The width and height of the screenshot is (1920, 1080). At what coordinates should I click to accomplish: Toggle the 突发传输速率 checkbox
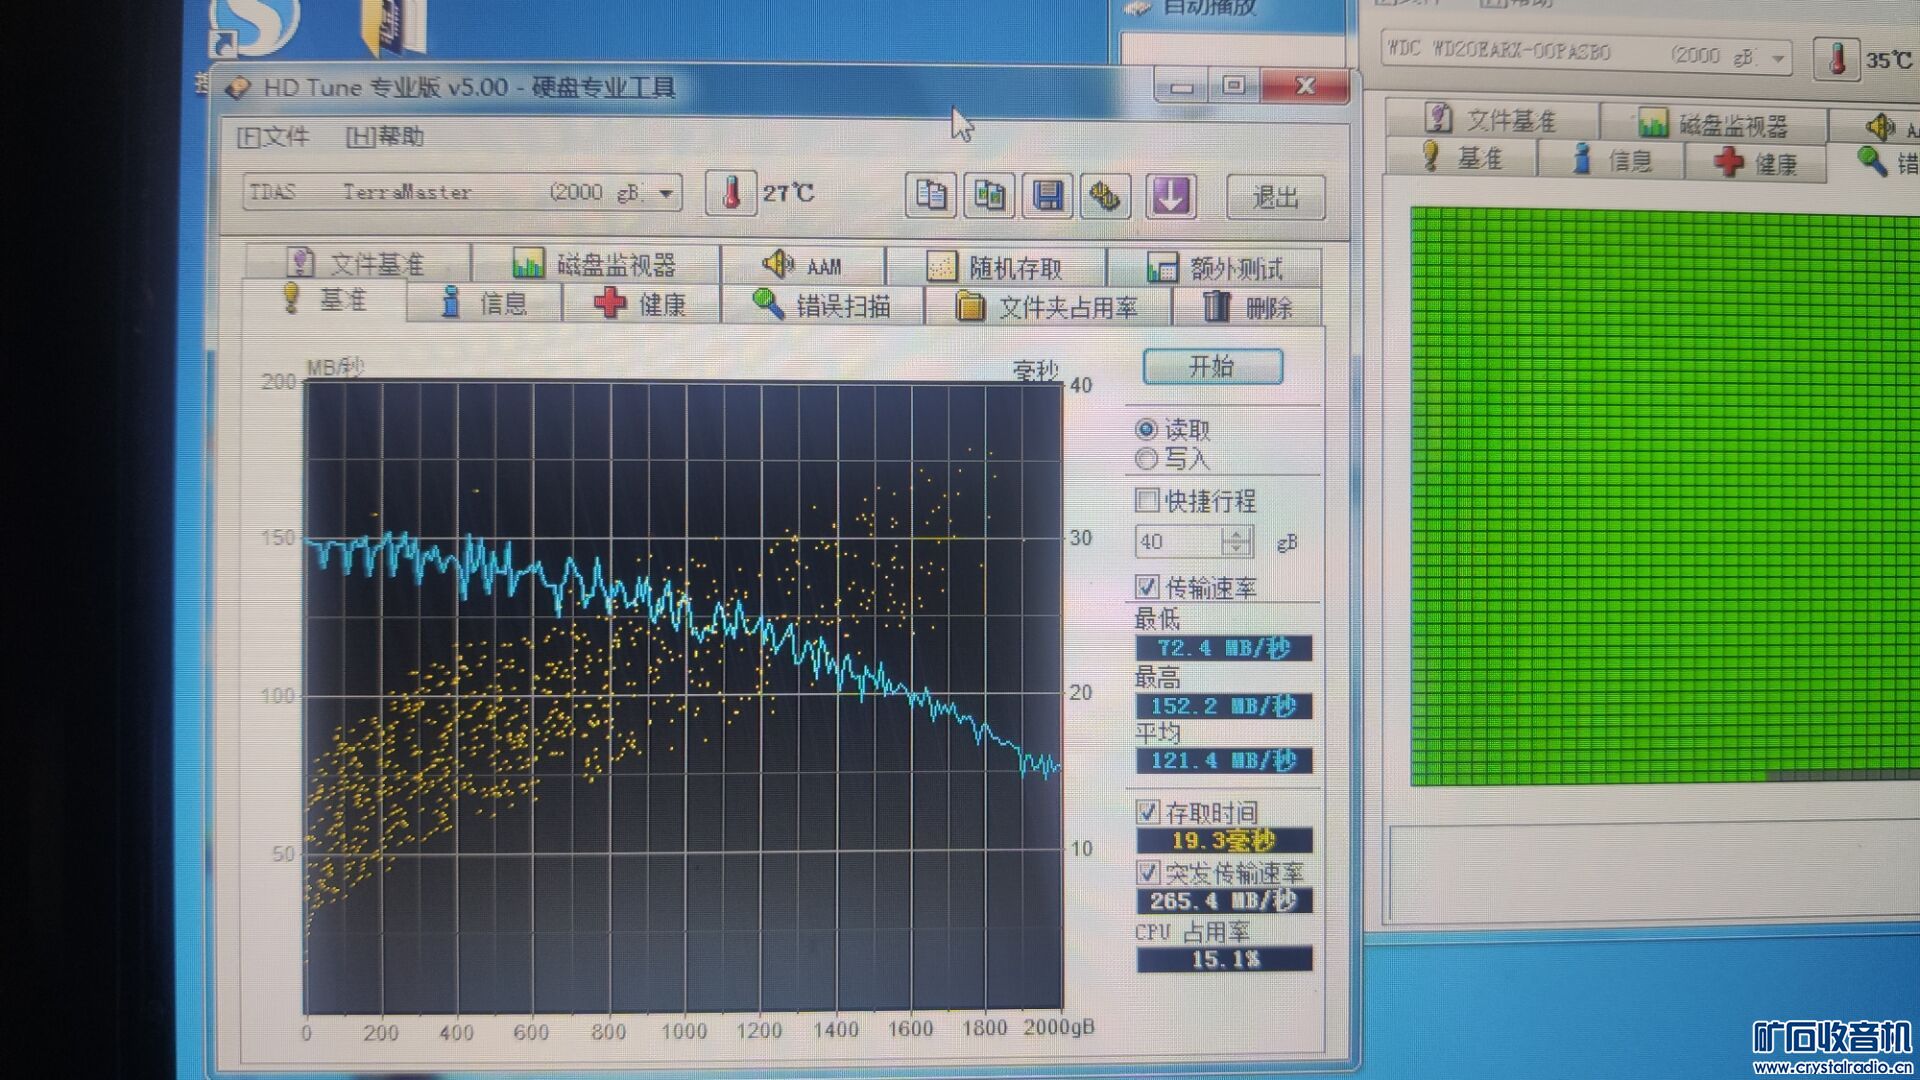click(1148, 872)
